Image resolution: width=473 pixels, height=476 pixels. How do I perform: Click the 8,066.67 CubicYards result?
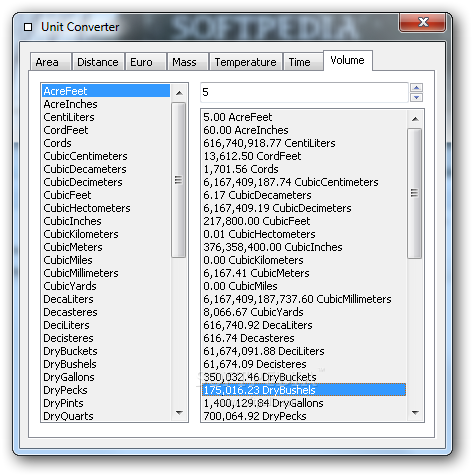click(x=304, y=312)
